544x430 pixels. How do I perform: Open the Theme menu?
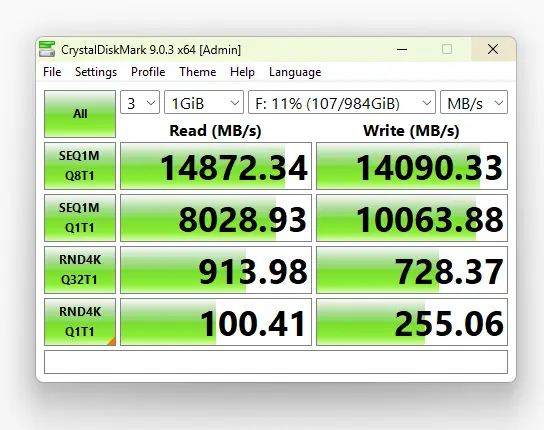point(197,72)
